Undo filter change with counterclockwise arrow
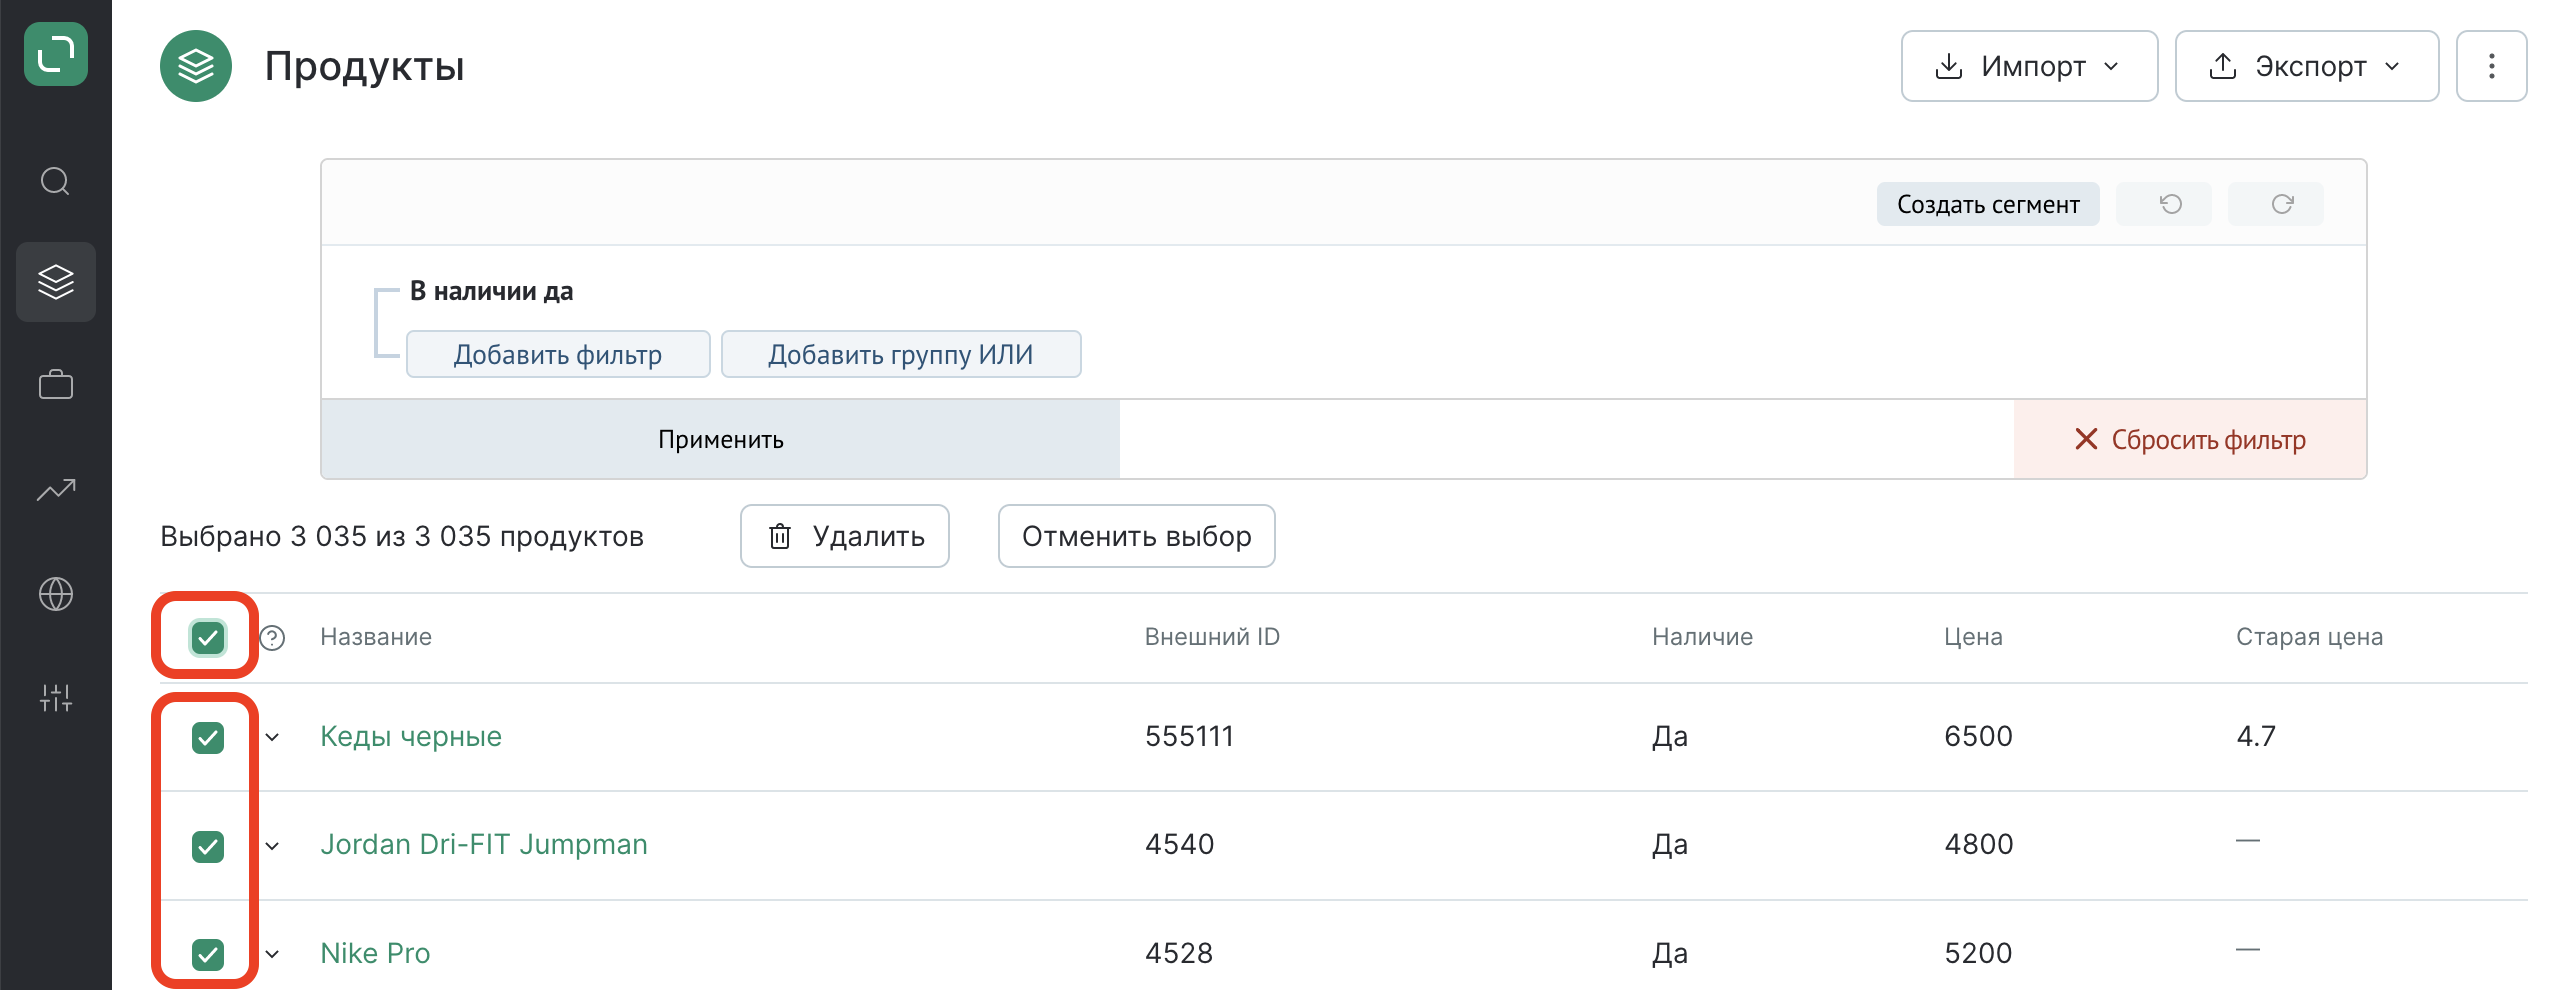This screenshot has height=990, width=2576. click(2164, 204)
